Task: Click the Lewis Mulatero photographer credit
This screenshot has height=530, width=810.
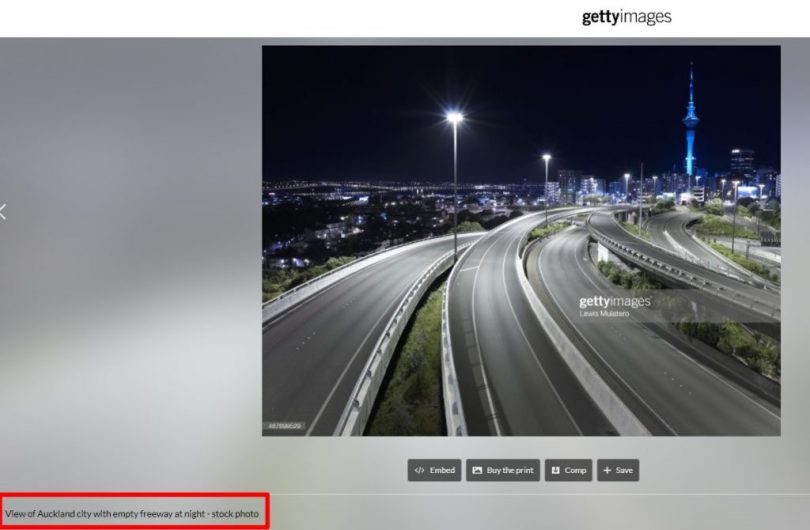Action: 606,313
